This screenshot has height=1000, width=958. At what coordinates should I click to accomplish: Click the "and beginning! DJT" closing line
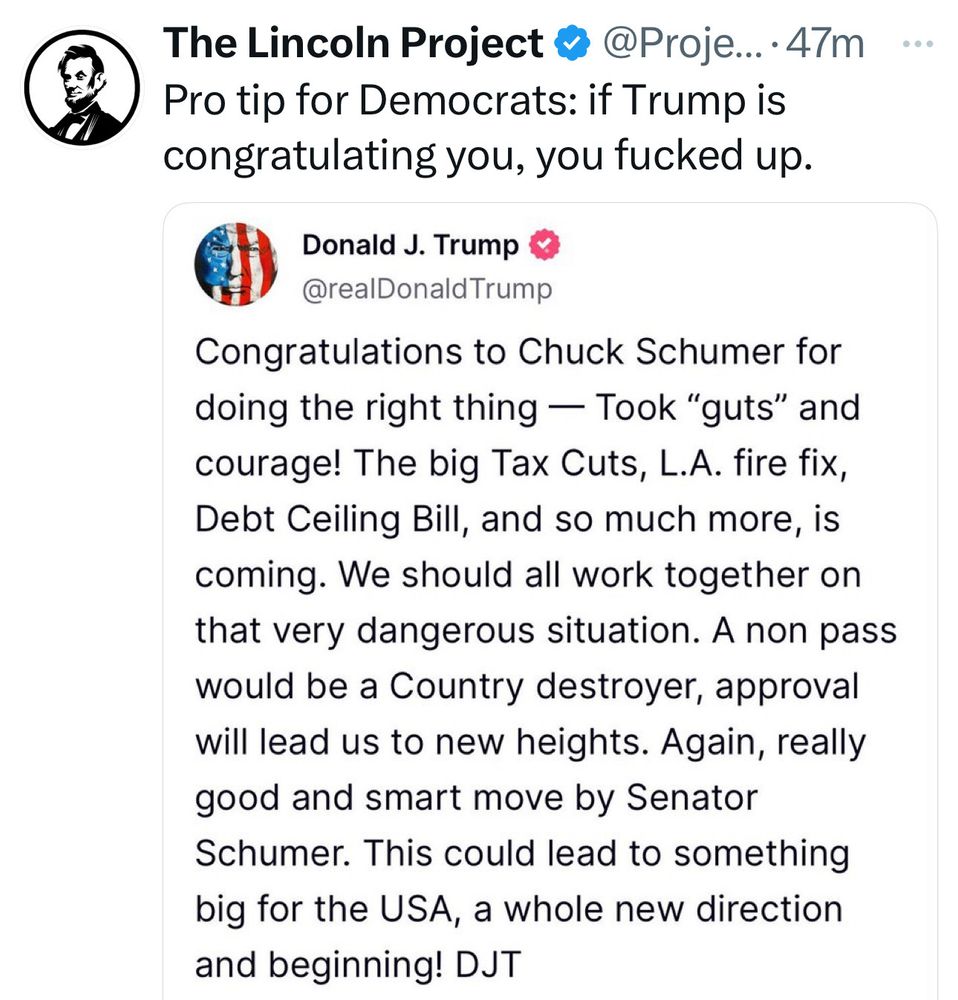pos(358,965)
